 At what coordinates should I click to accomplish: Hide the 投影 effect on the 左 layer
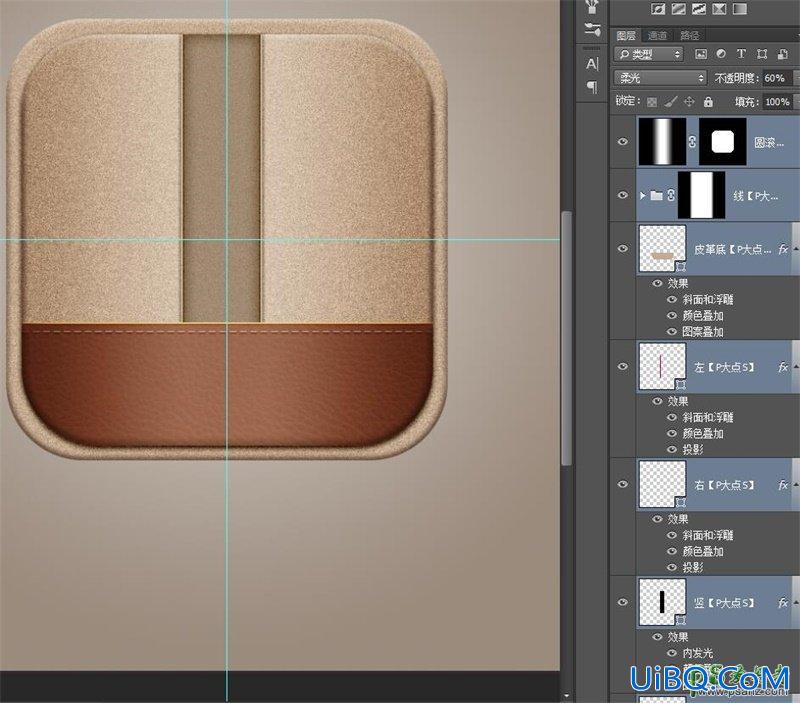pyautogui.click(x=672, y=449)
